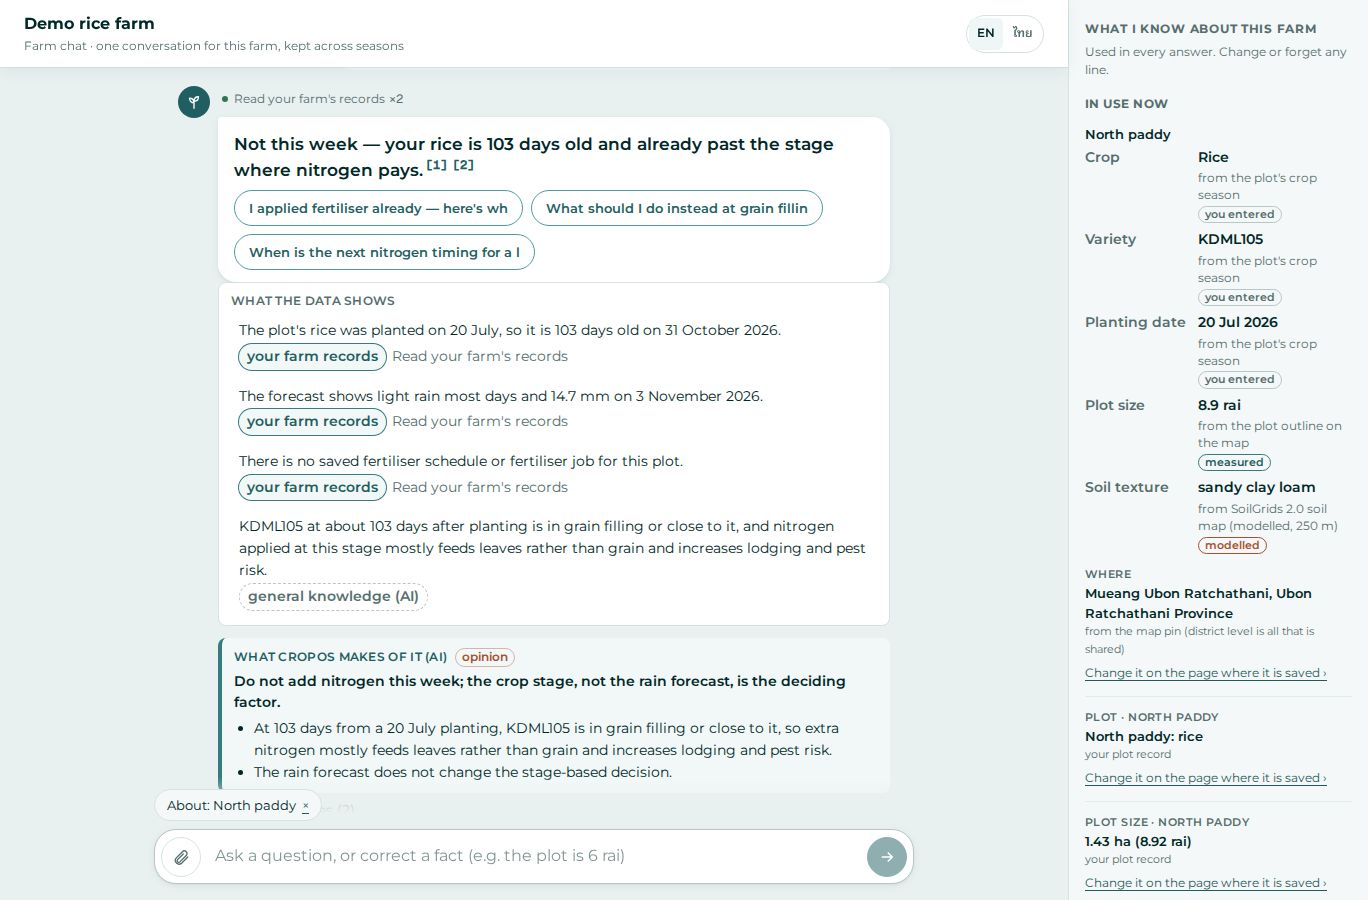Switch language to ไทย

[1022, 33]
